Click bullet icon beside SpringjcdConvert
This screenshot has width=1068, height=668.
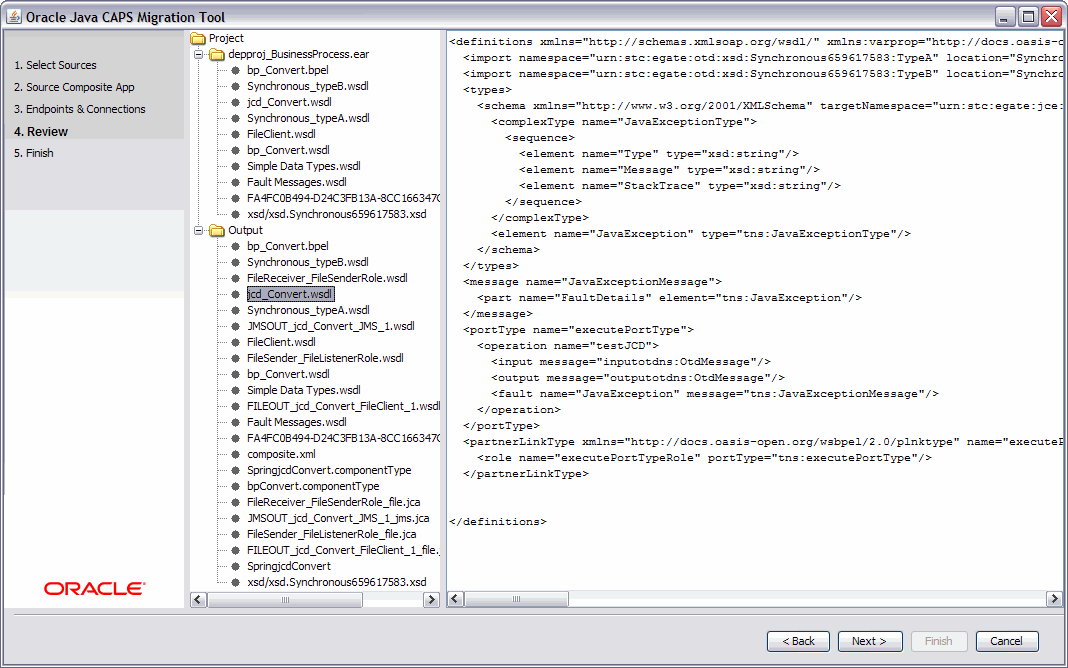(x=235, y=567)
